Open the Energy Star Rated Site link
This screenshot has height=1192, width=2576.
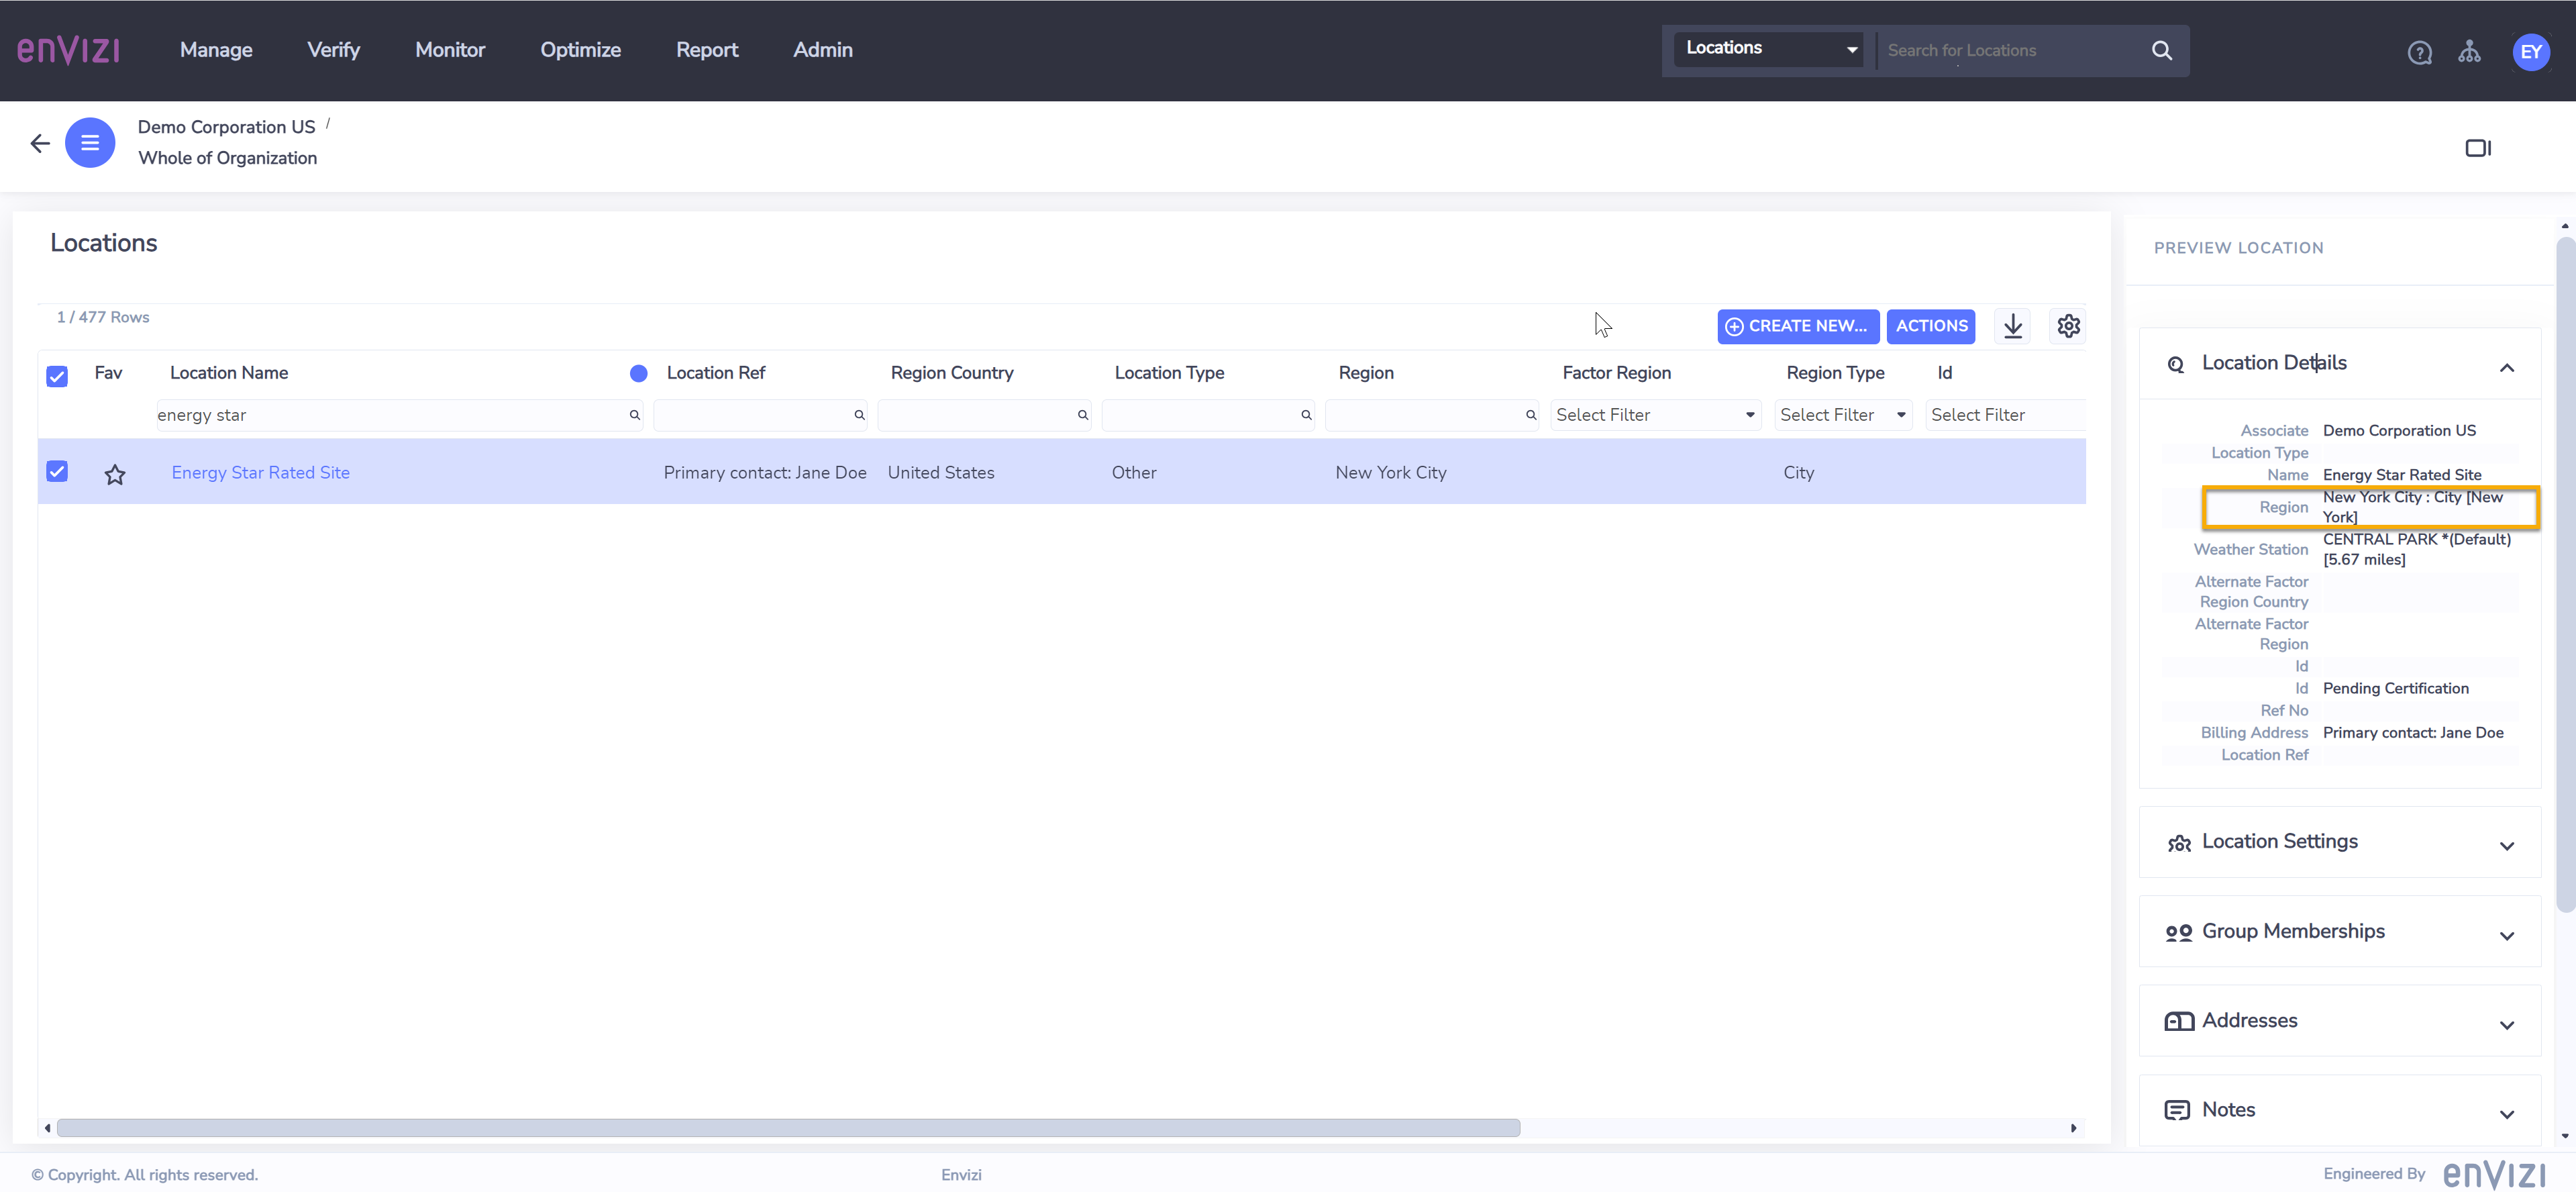click(x=260, y=473)
